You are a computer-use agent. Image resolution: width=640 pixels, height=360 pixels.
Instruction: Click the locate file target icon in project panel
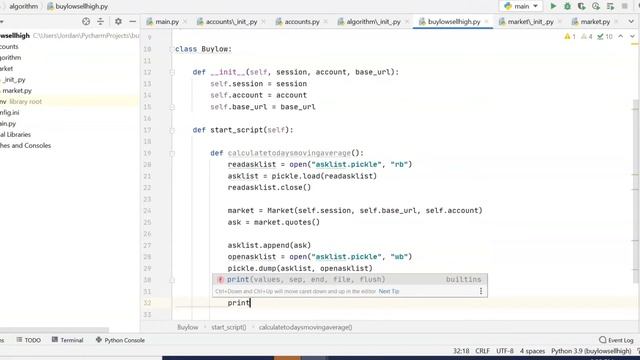86,22
